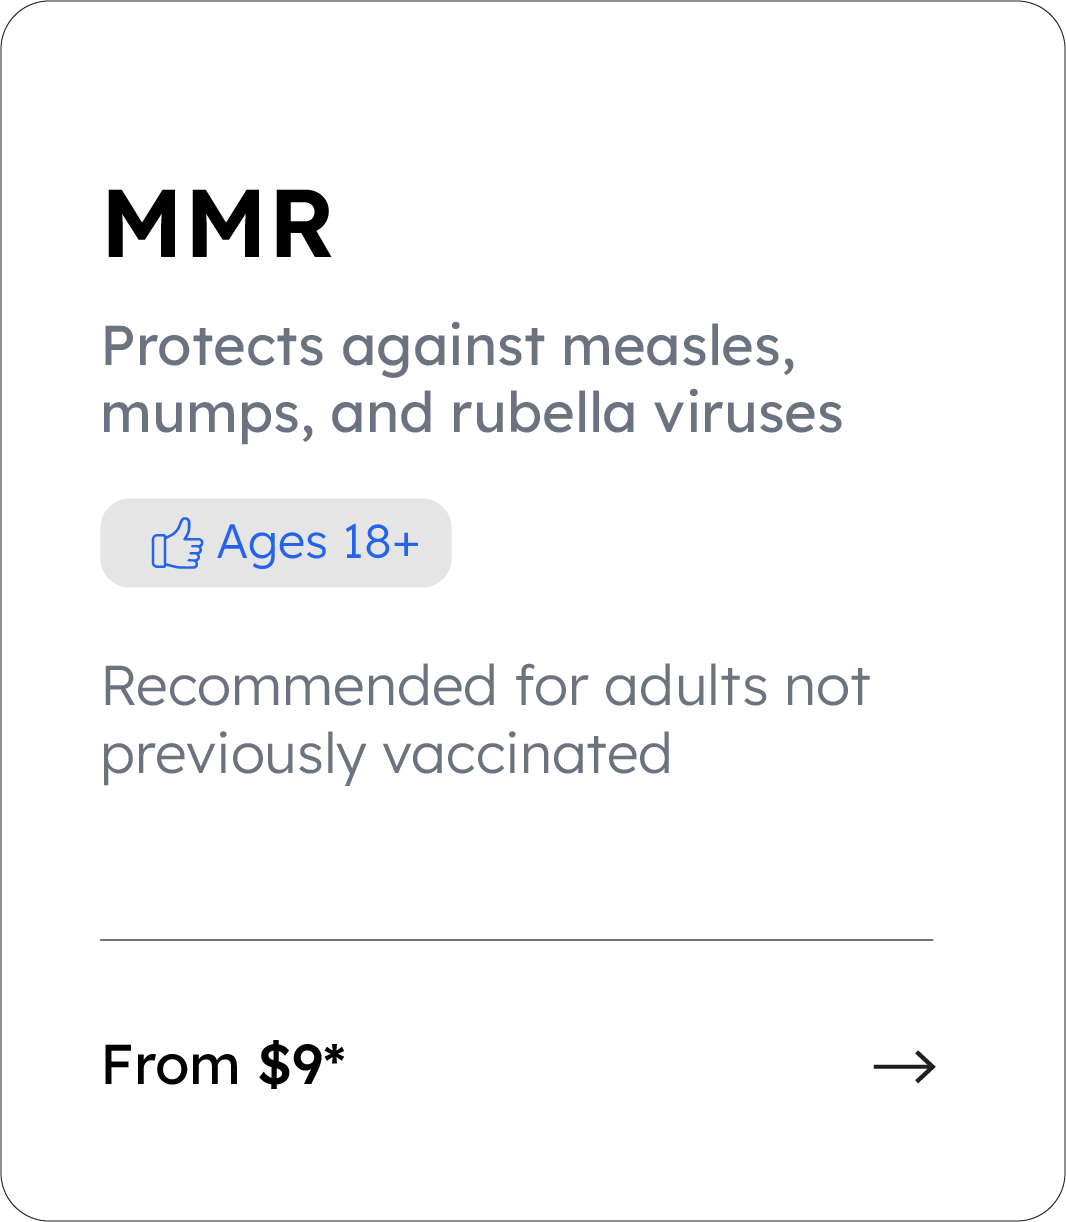Click the "$9" dollar amount
This screenshot has height=1222, width=1066.
[289, 1065]
